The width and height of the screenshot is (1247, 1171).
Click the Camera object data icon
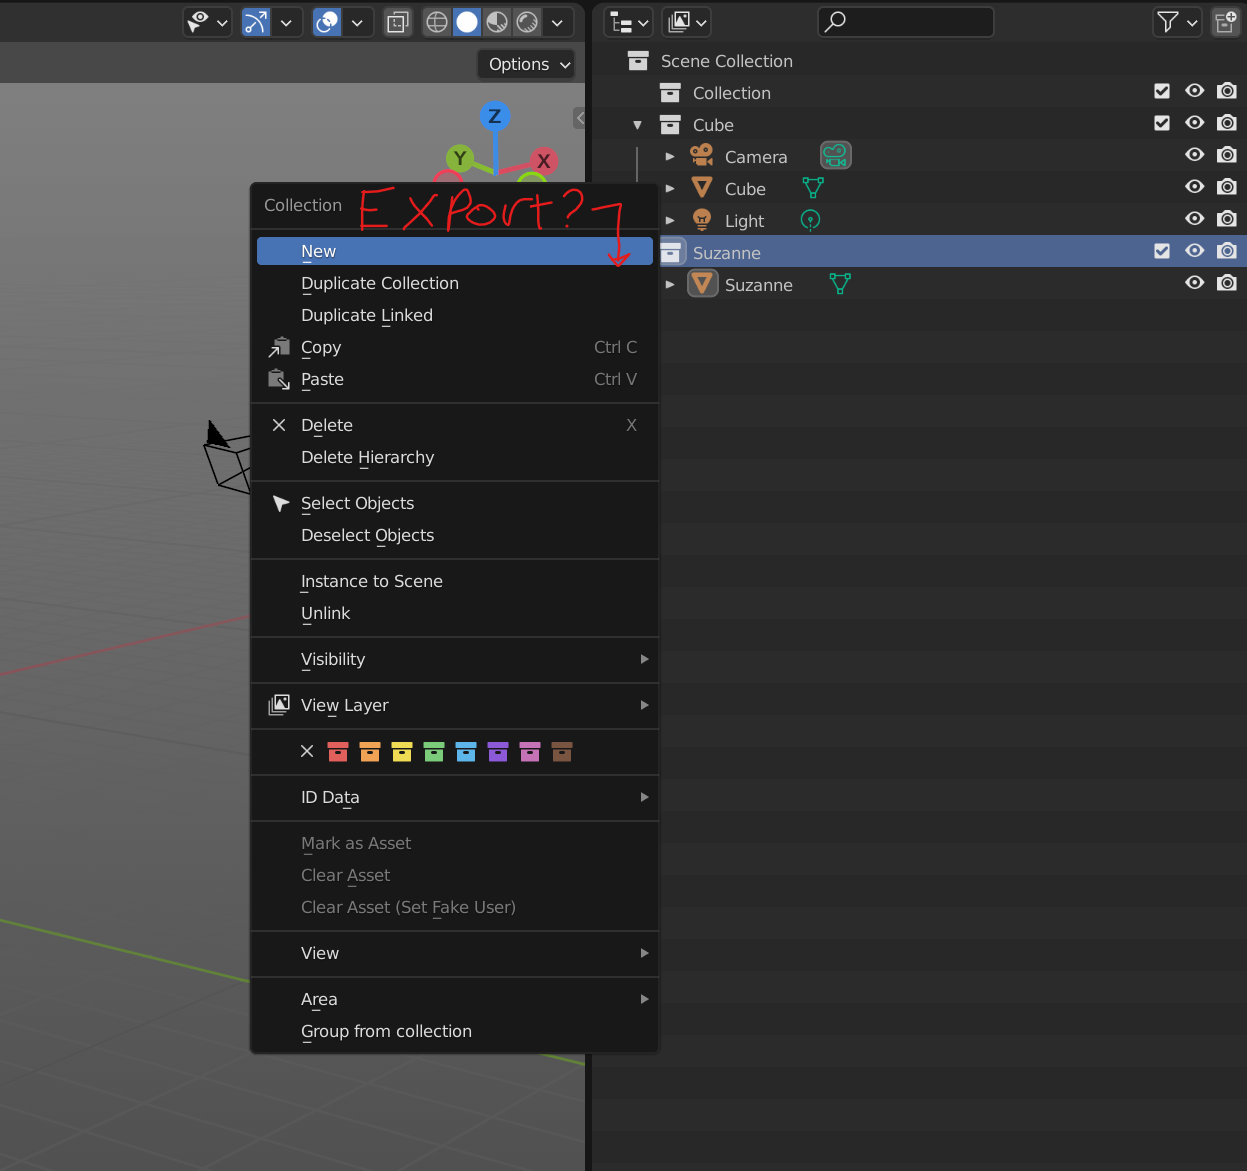(x=835, y=156)
